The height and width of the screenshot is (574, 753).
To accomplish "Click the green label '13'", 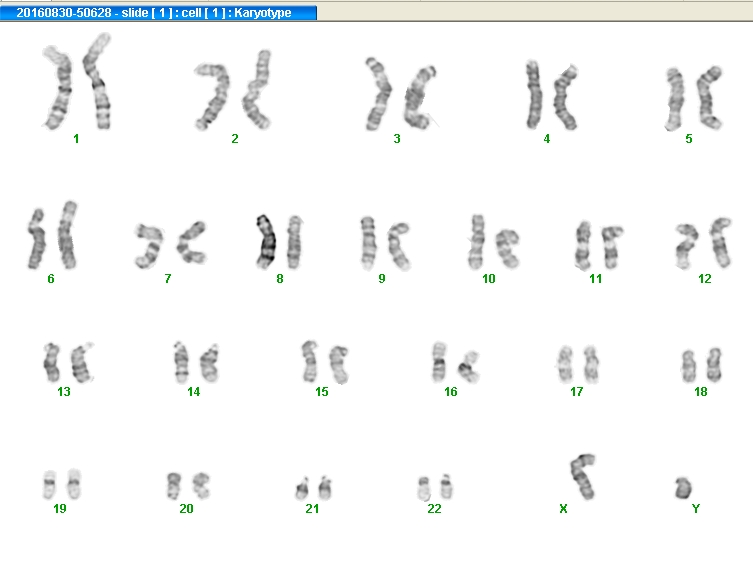I will pyautogui.click(x=64, y=391).
